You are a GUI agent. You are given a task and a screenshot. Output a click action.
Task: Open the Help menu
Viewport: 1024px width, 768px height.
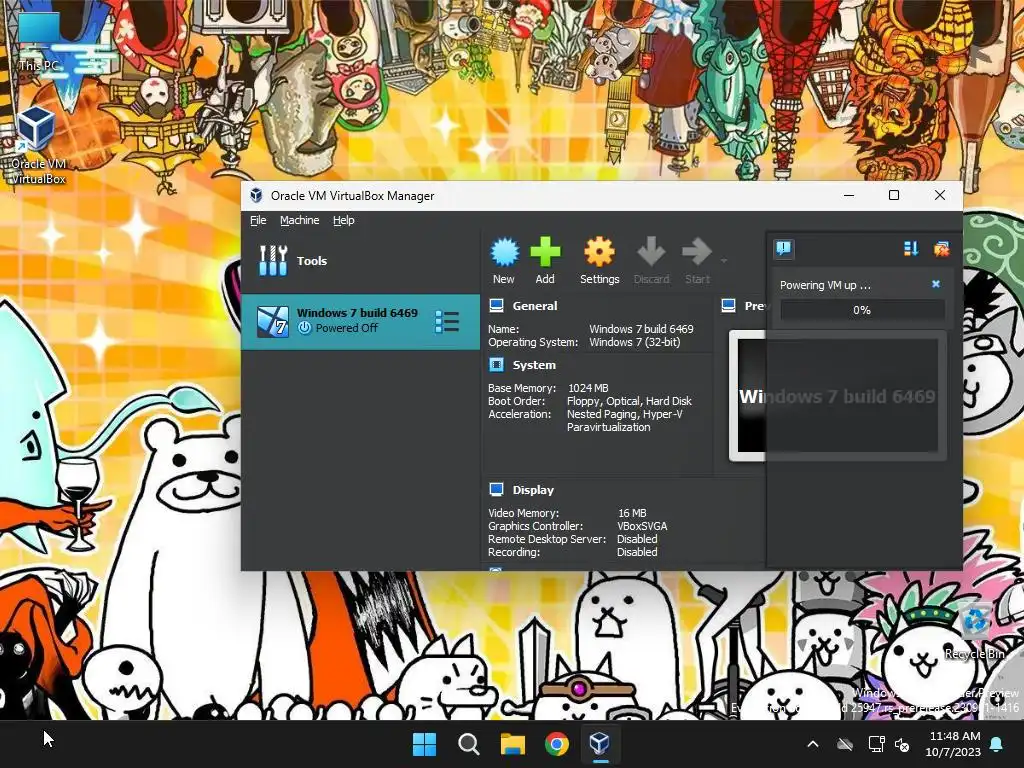coord(344,221)
